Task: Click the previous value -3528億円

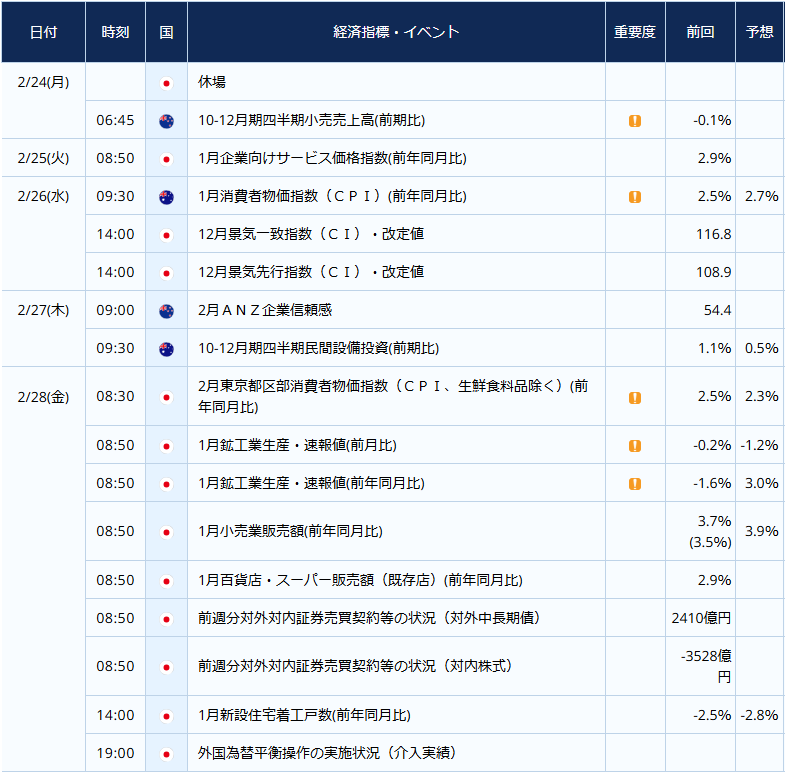Action: click(706, 666)
